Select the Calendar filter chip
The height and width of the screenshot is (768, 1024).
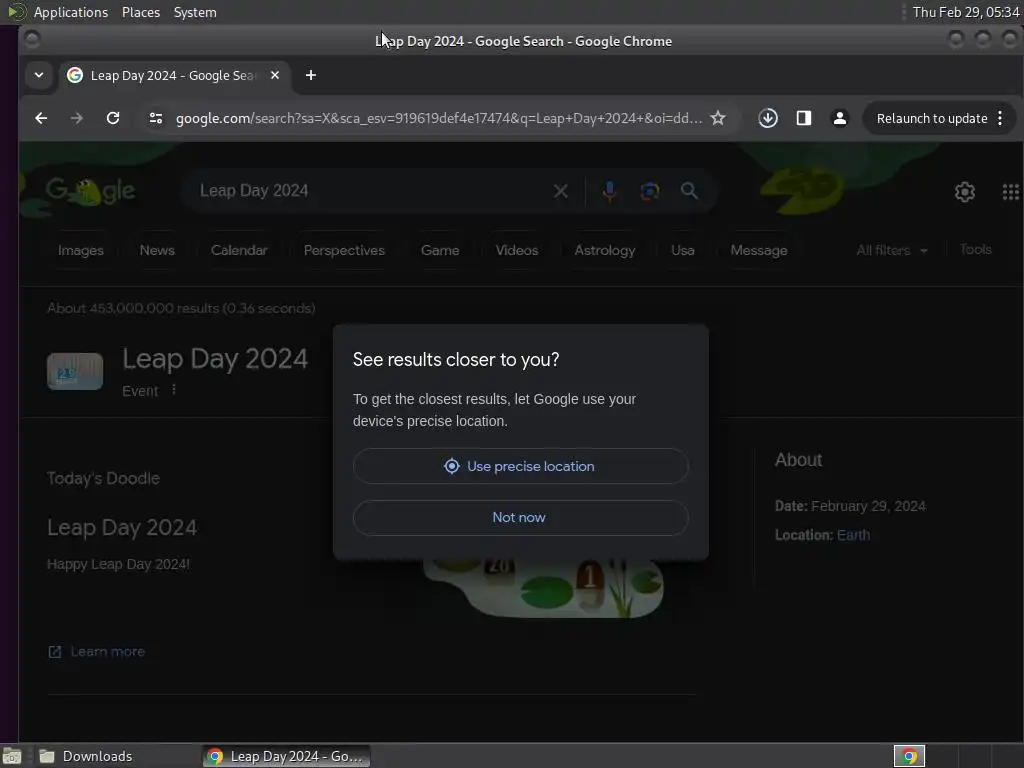(x=239, y=250)
